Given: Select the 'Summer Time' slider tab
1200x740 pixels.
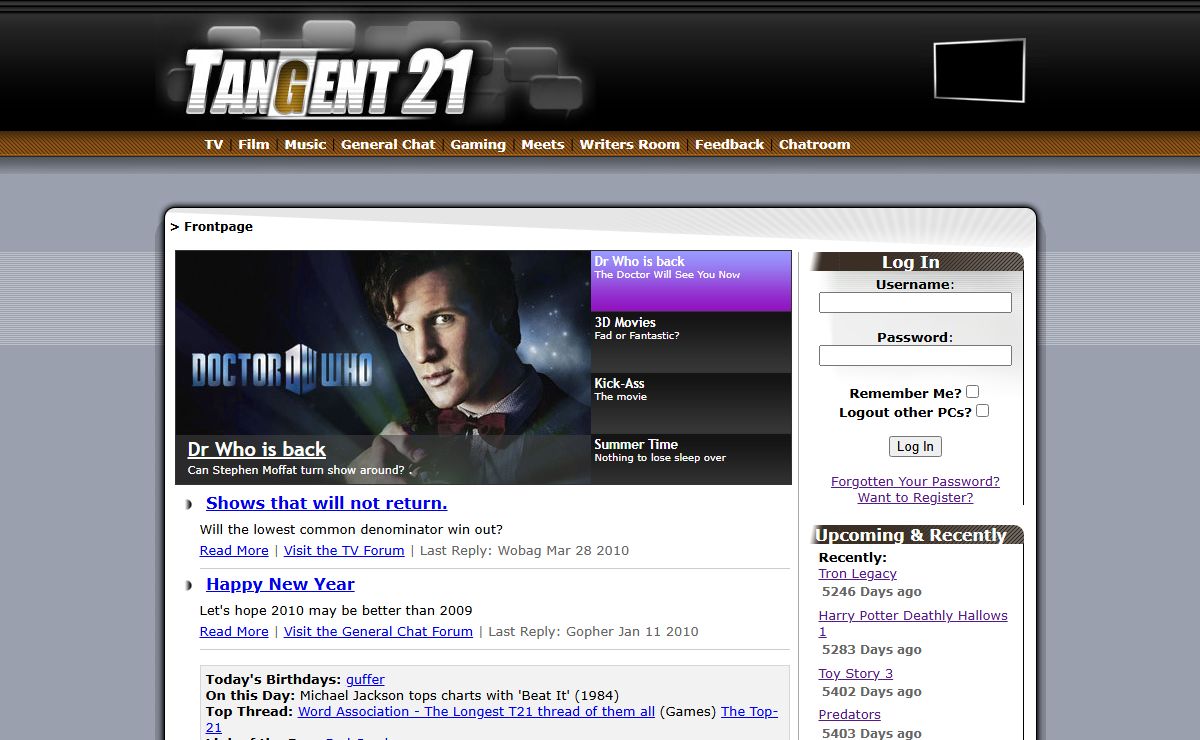Looking at the screenshot, I should pos(691,459).
